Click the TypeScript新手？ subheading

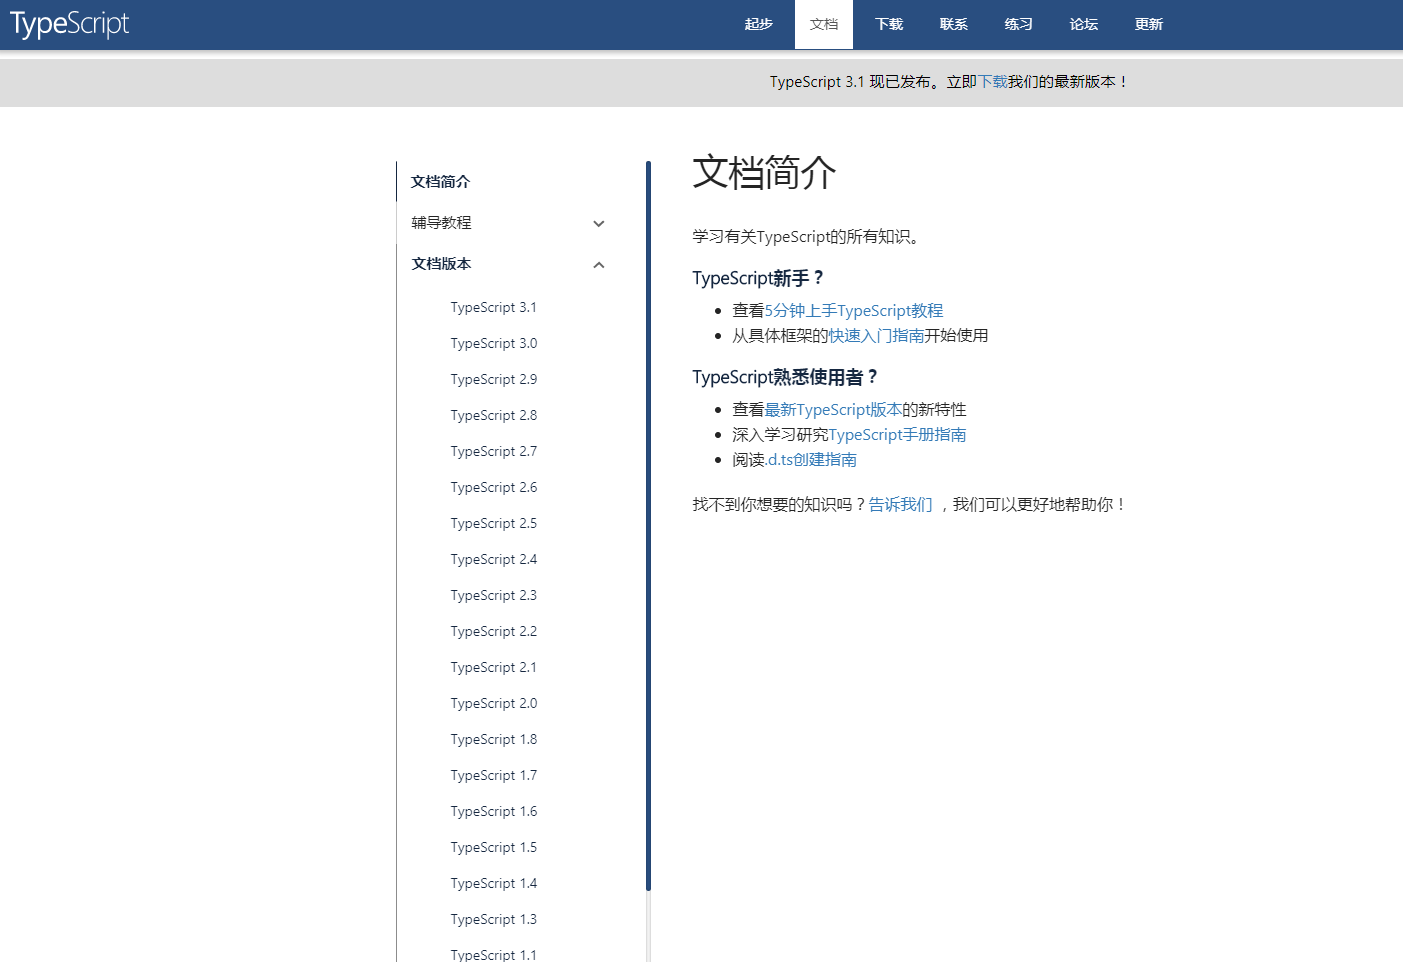(x=758, y=278)
